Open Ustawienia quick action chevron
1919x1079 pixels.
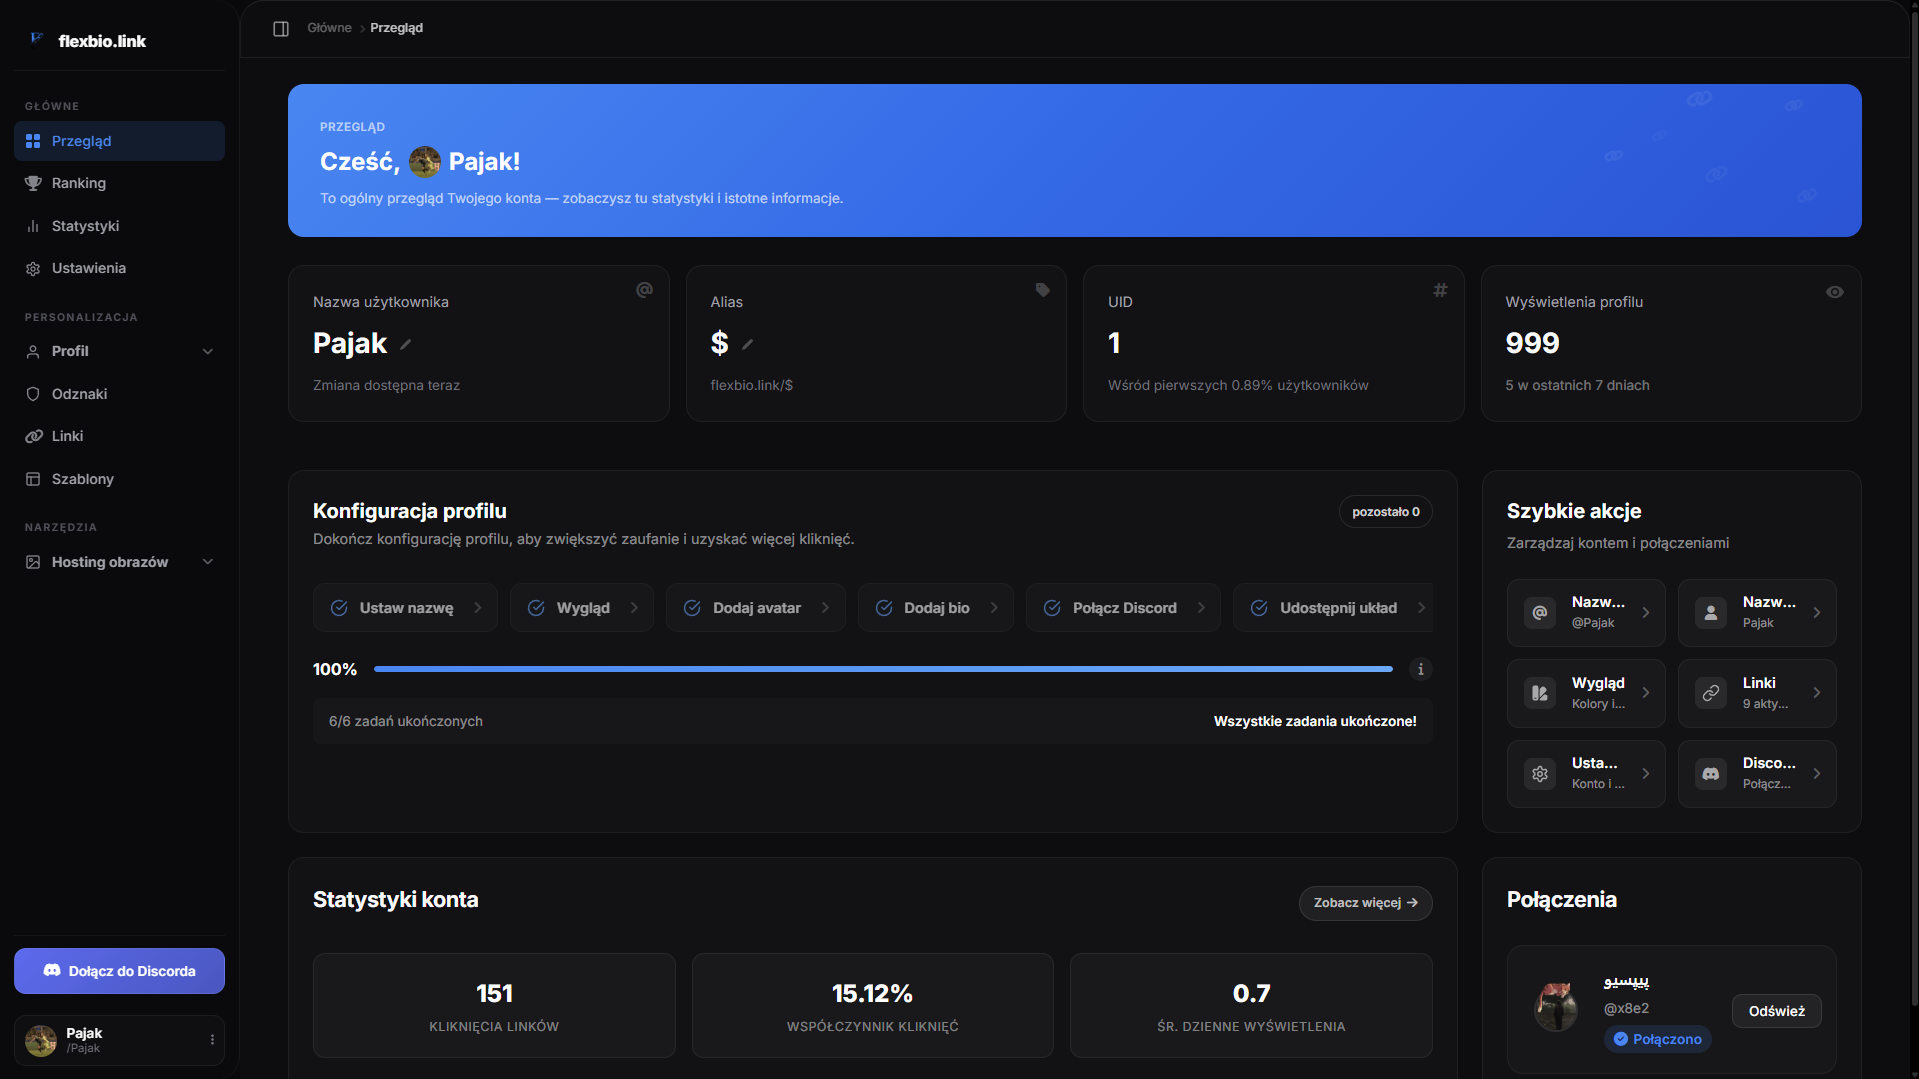1646,774
